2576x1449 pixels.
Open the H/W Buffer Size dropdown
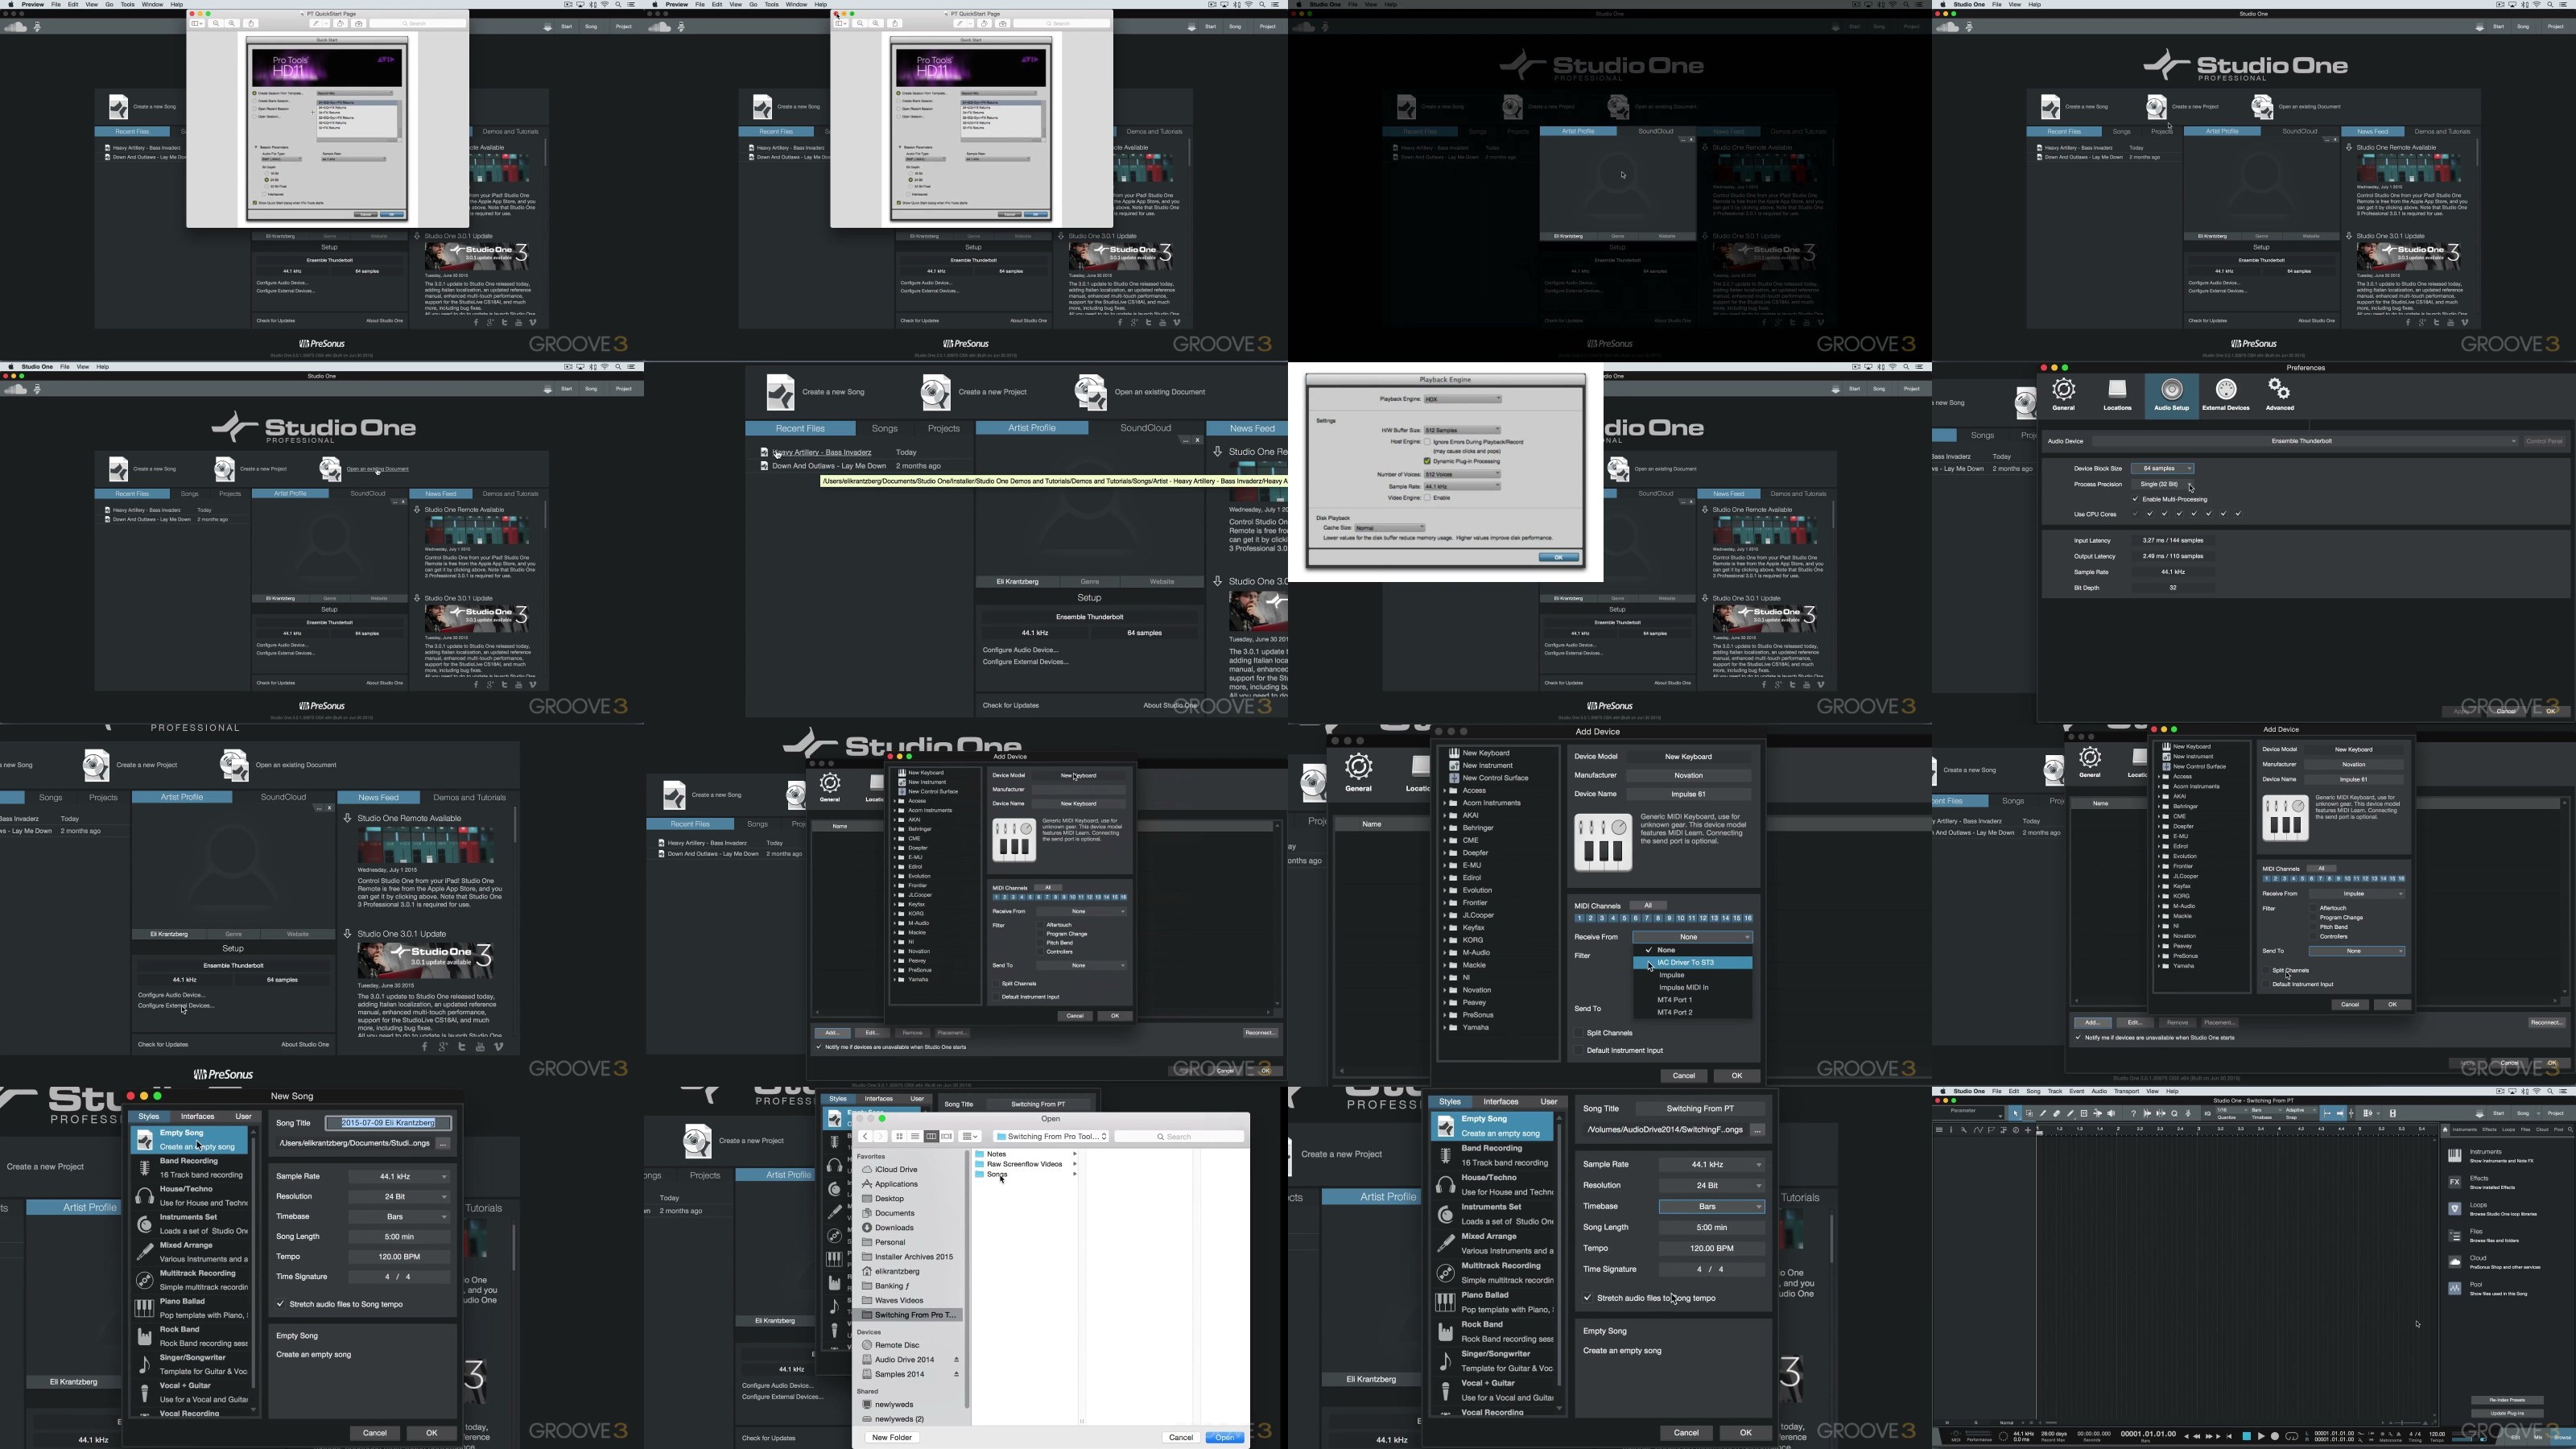coord(1462,430)
